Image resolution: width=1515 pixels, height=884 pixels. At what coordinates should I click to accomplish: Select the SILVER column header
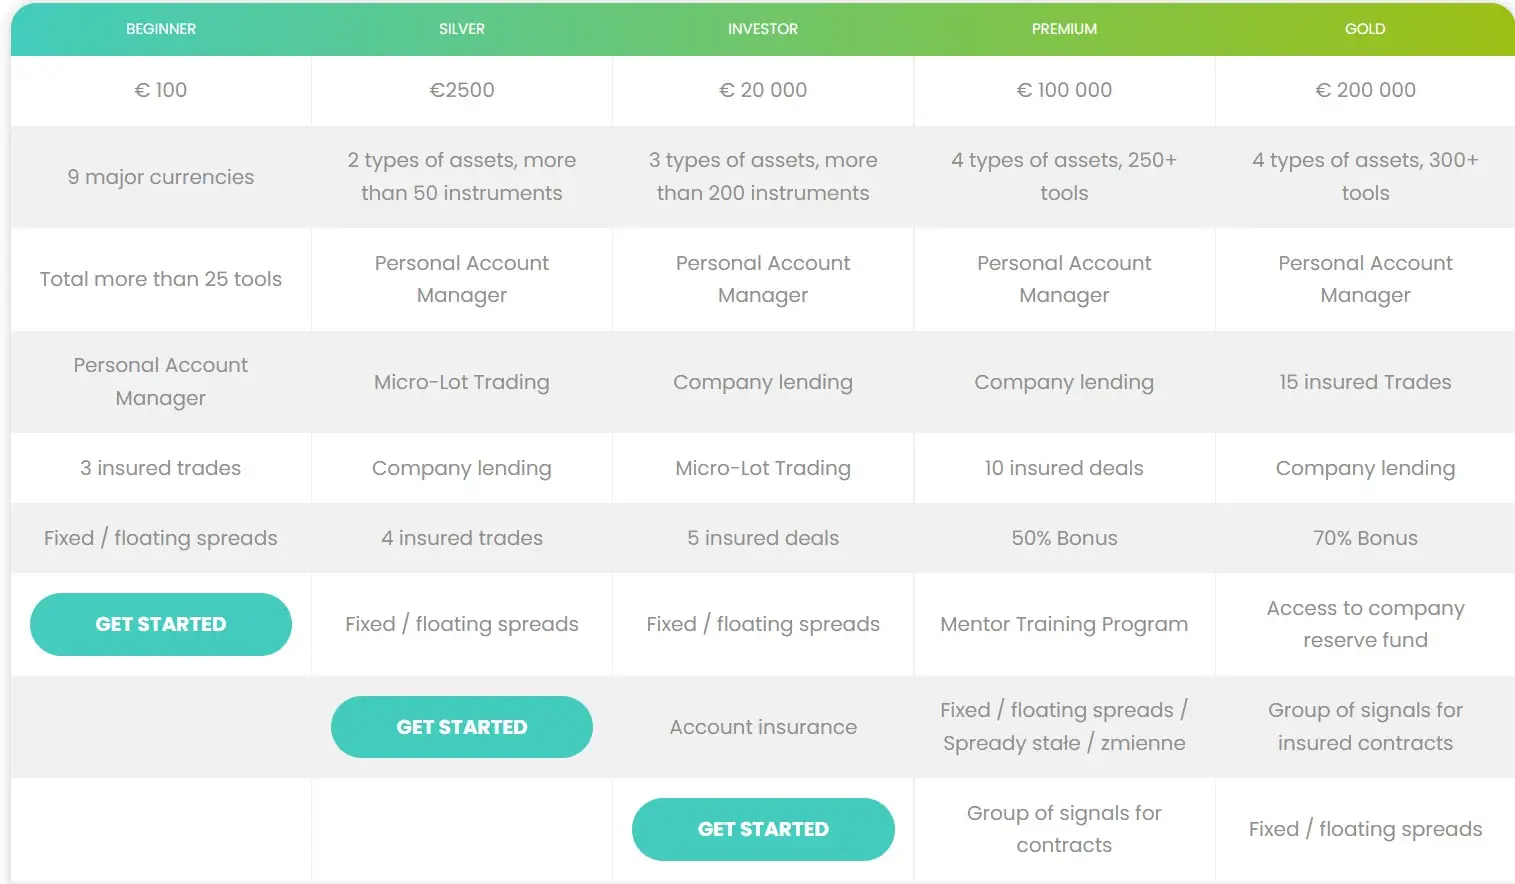[462, 29]
